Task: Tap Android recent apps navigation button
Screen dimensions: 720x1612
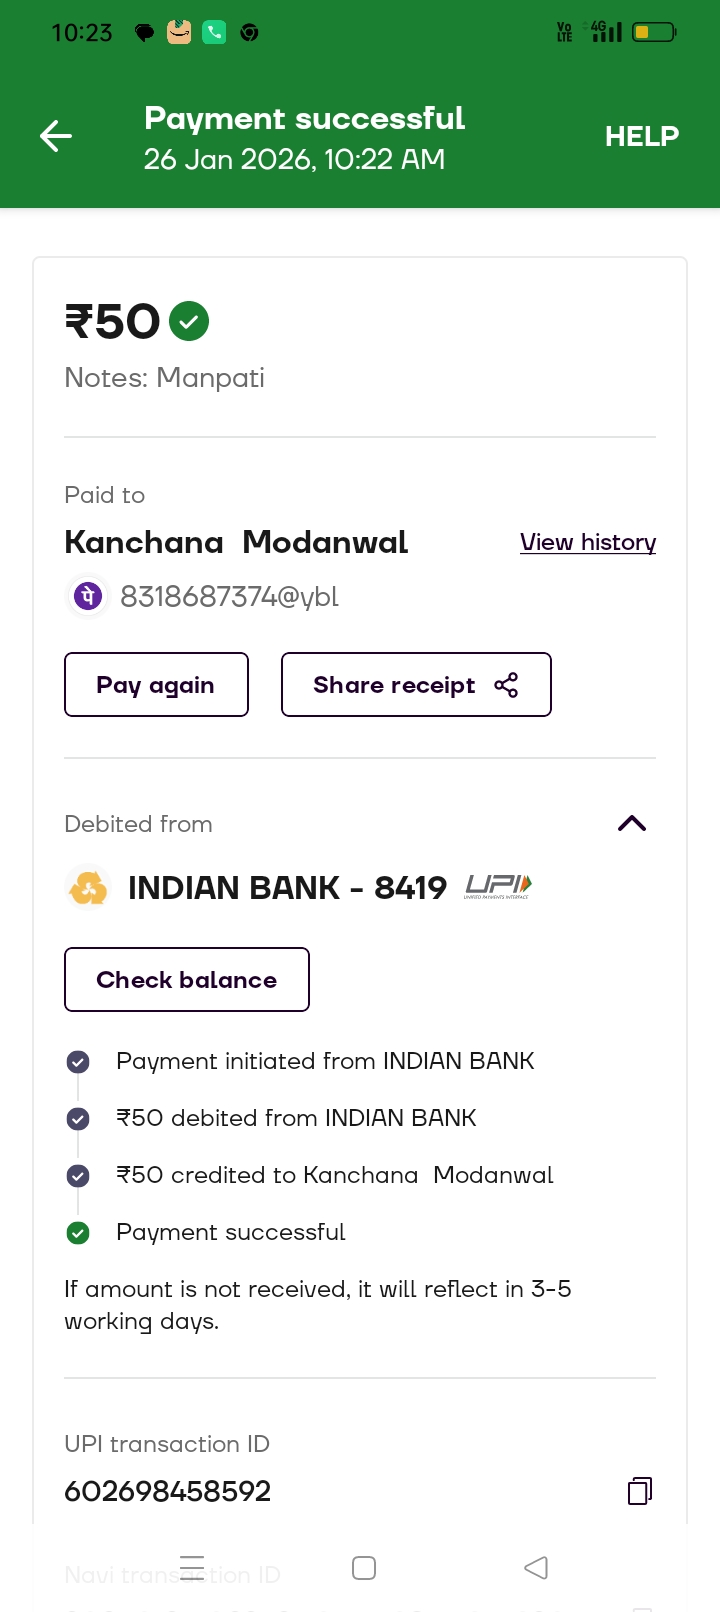Action: click(x=192, y=1567)
